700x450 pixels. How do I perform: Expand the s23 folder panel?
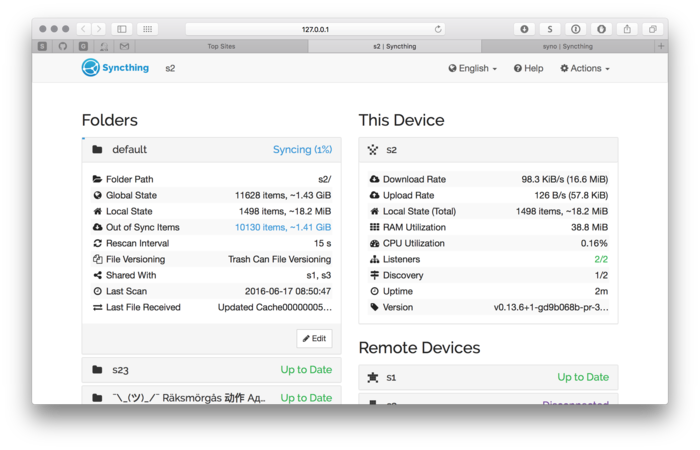click(x=212, y=370)
